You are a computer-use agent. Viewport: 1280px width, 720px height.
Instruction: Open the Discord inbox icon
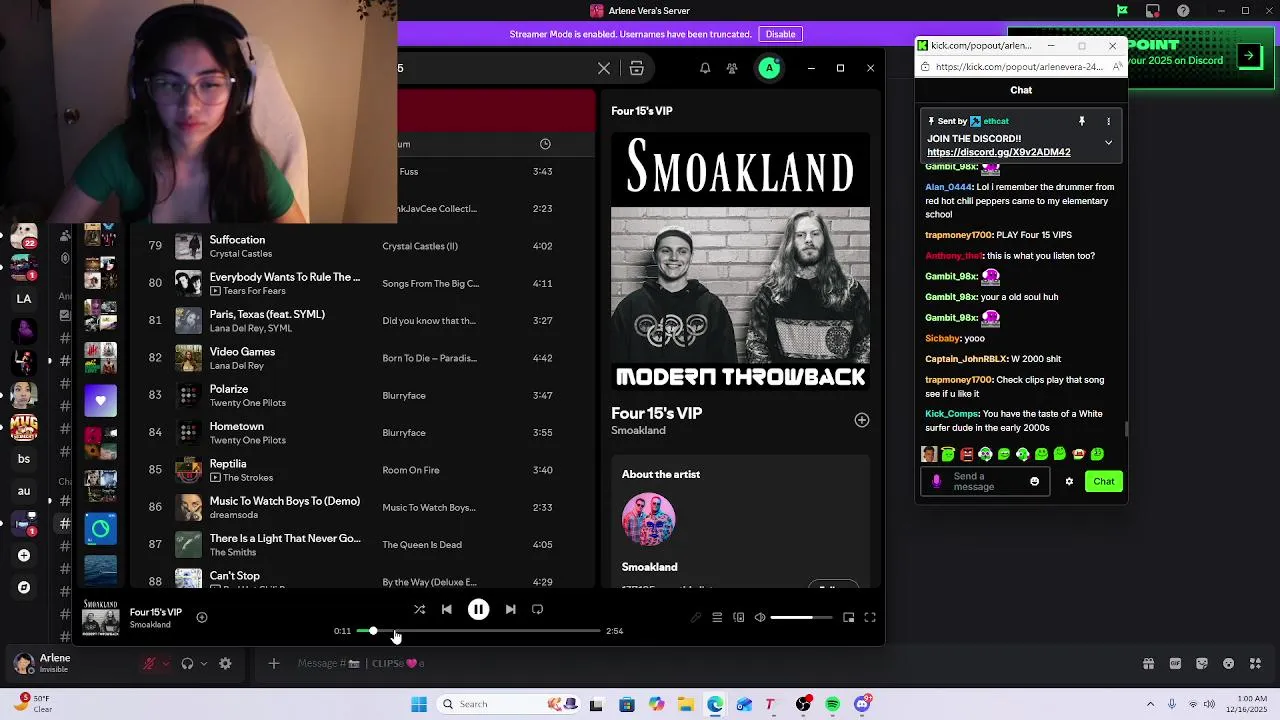(1153, 11)
